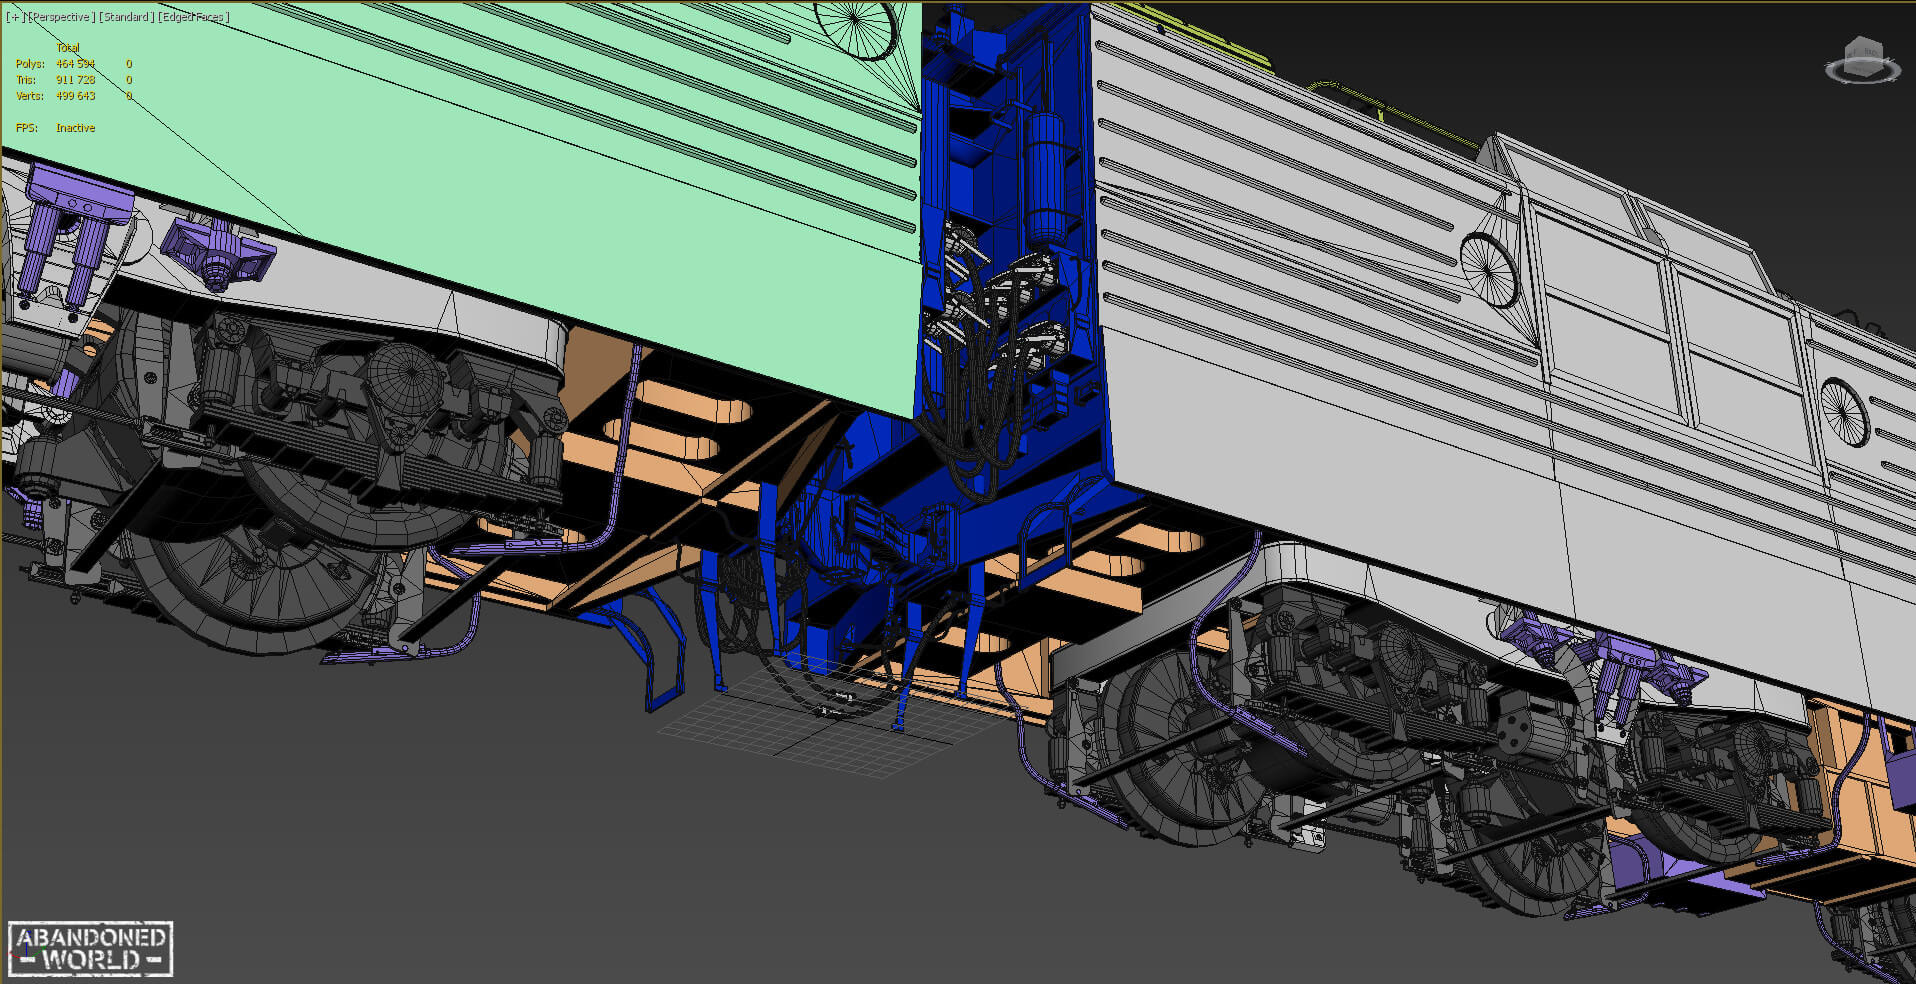The width and height of the screenshot is (1916, 984).
Task: Click the Edged Faces viewport label
Action: click(195, 17)
